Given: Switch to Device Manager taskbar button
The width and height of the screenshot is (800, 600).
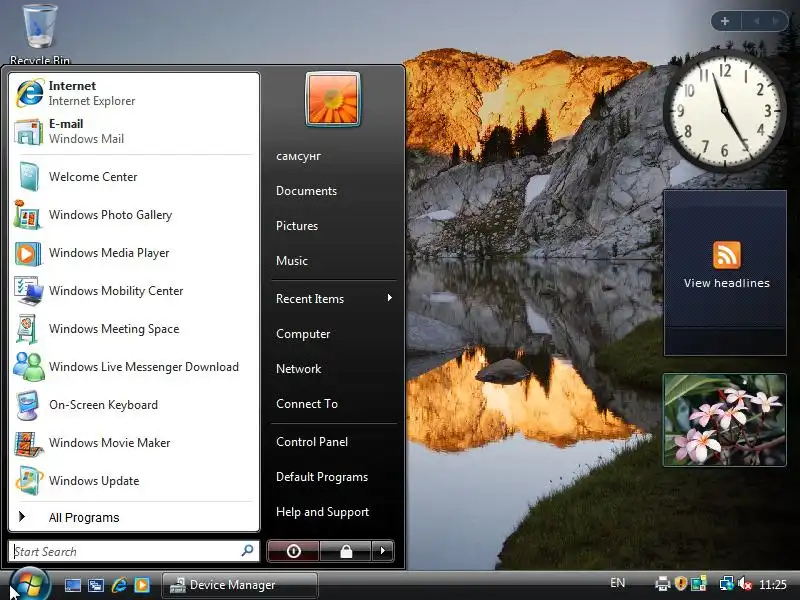Looking at the screenshot, I should pyautogui.click(x=239, y=585).
